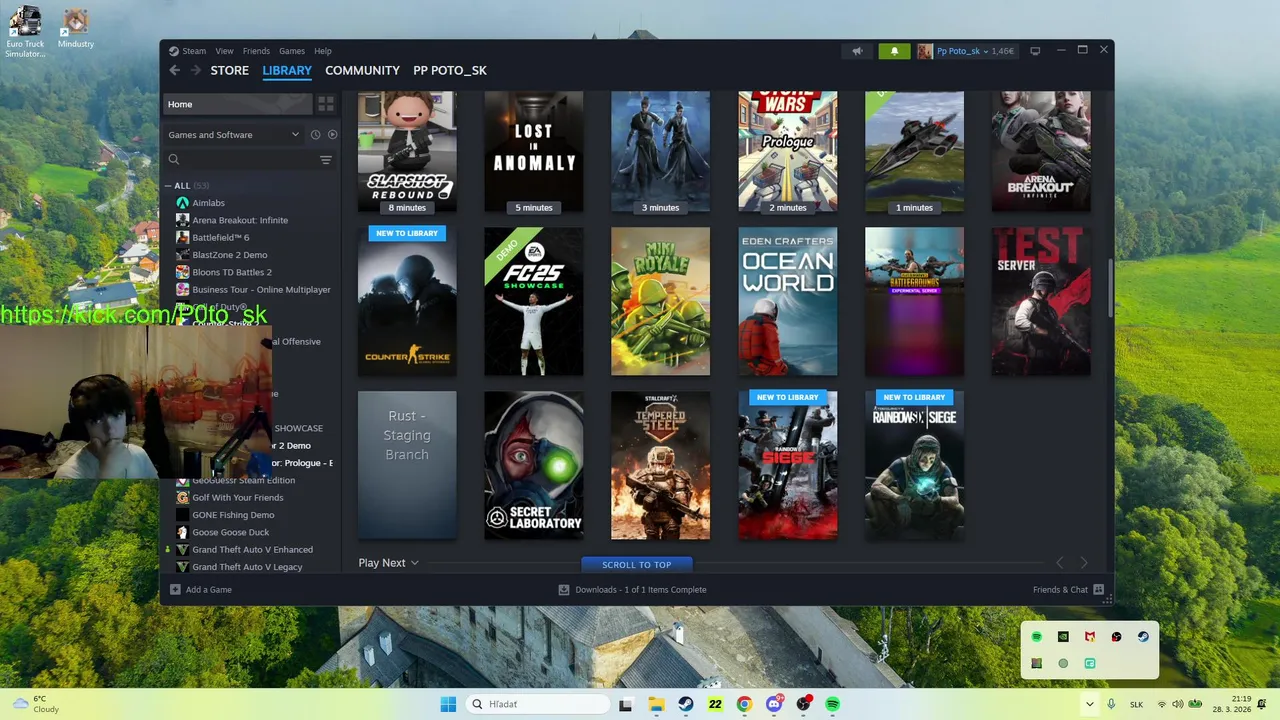
Task: Open Discord in the taskbar
Action: coord(774,704)
